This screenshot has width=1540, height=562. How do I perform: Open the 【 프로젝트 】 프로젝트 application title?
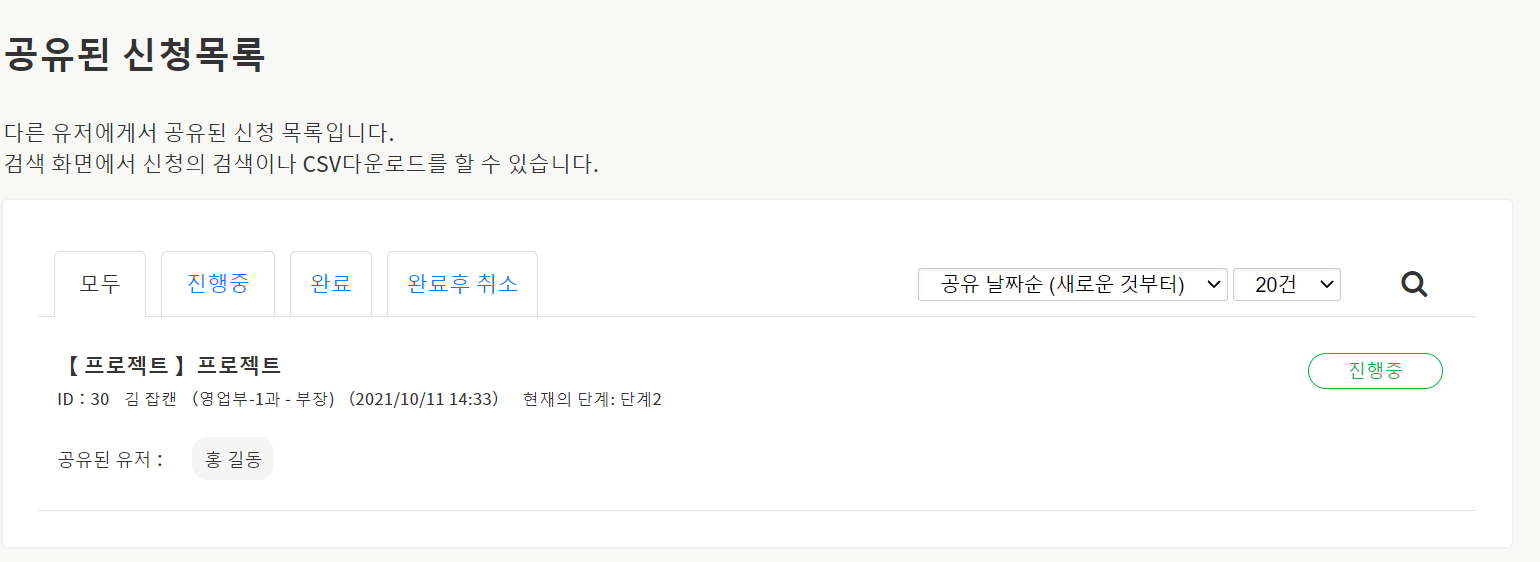pos(170,366)
